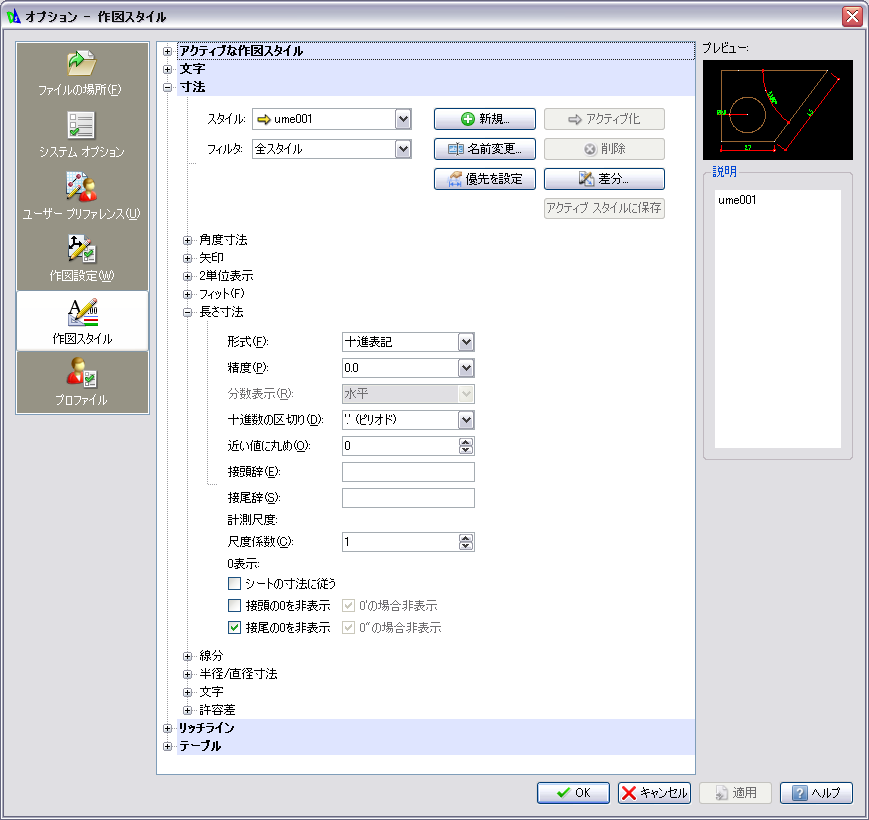This screenshot has width=869, height=820.
Task: Open ユーザー プリファレンス sidebar icon
Action: 81,197
